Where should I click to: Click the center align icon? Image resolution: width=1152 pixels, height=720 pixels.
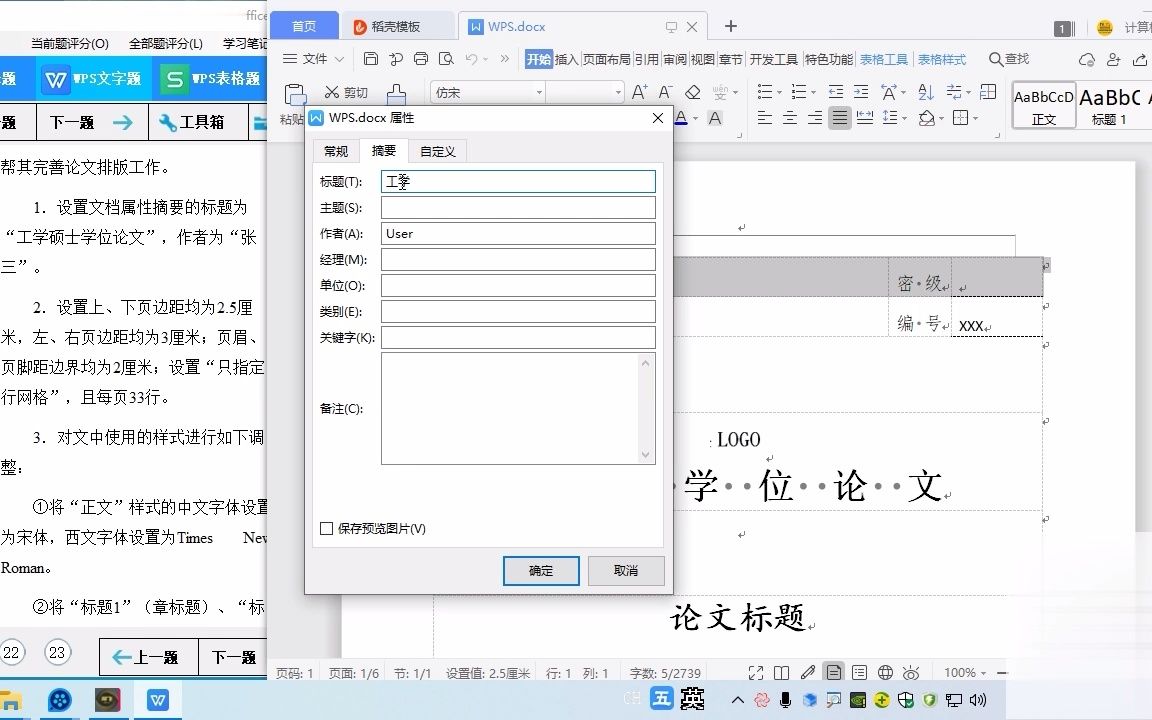pos(790,118)
